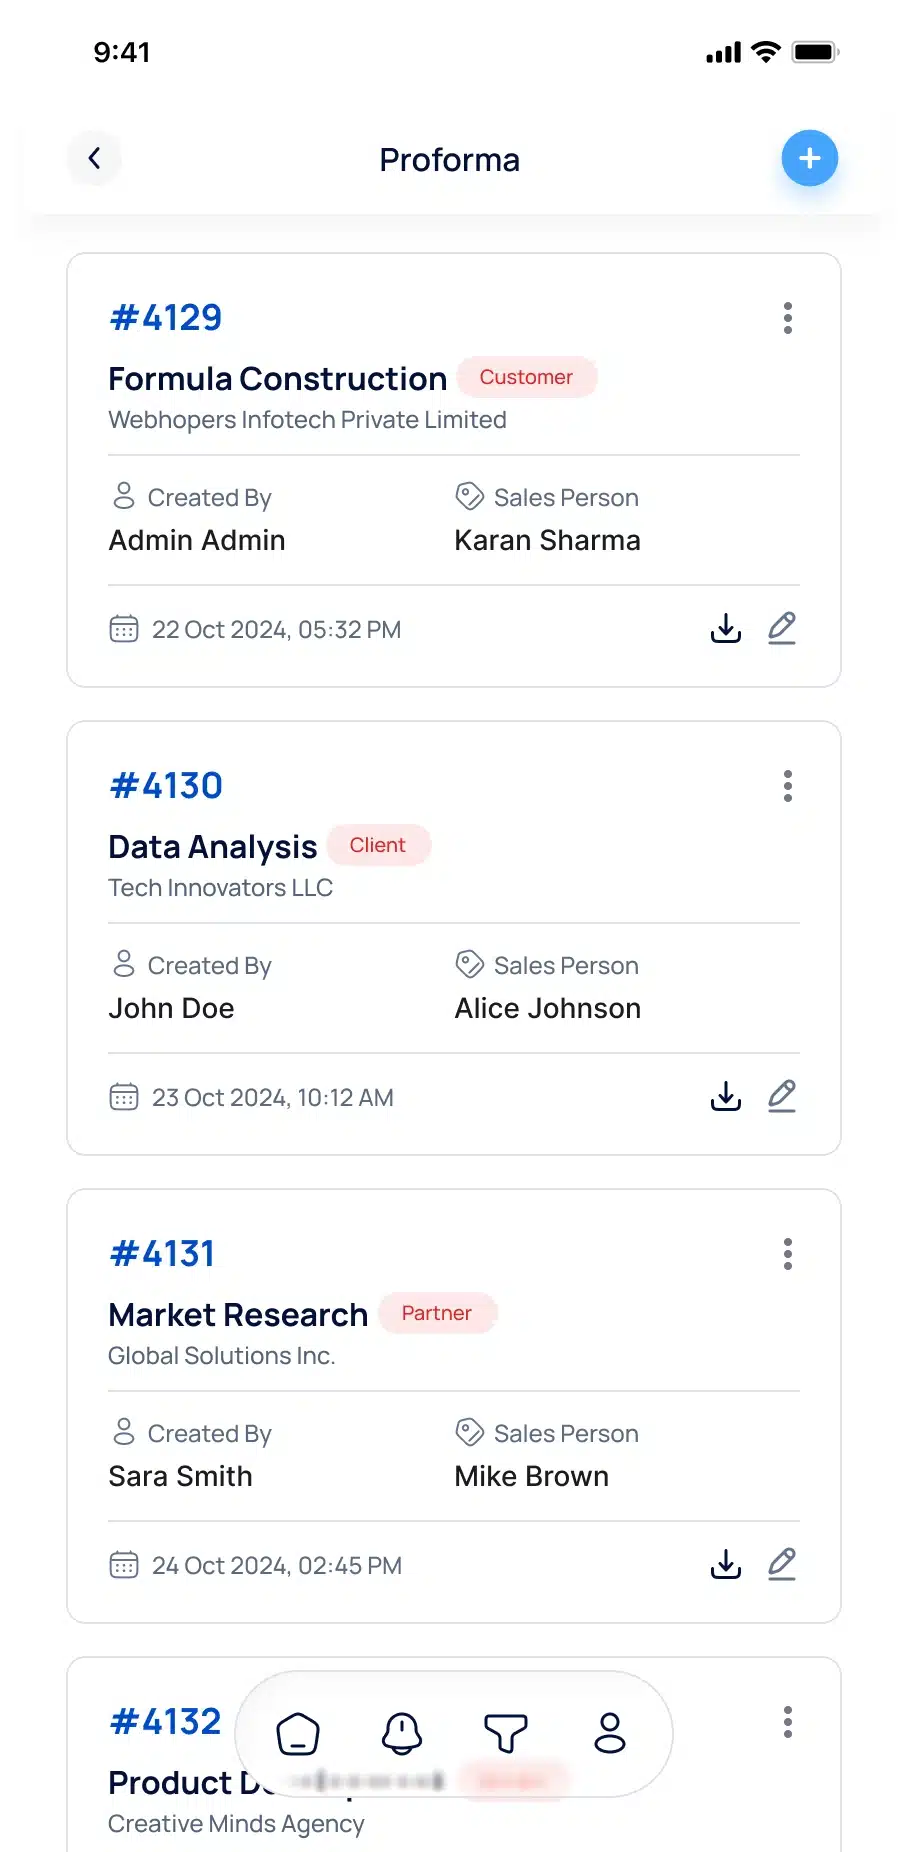Image resolution: width=908 pixels, height=1852 pixels.
Task: Tap the blue plus add button
Action: (x=809, y=158)
